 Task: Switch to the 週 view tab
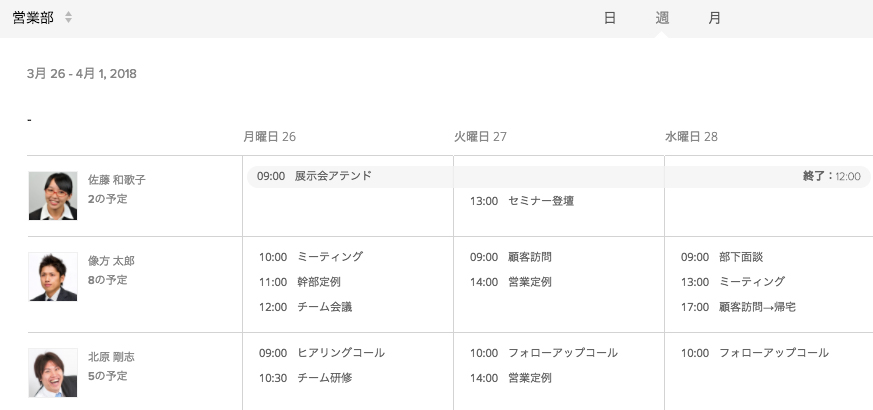pyautogui.click(x=662, y=18)
